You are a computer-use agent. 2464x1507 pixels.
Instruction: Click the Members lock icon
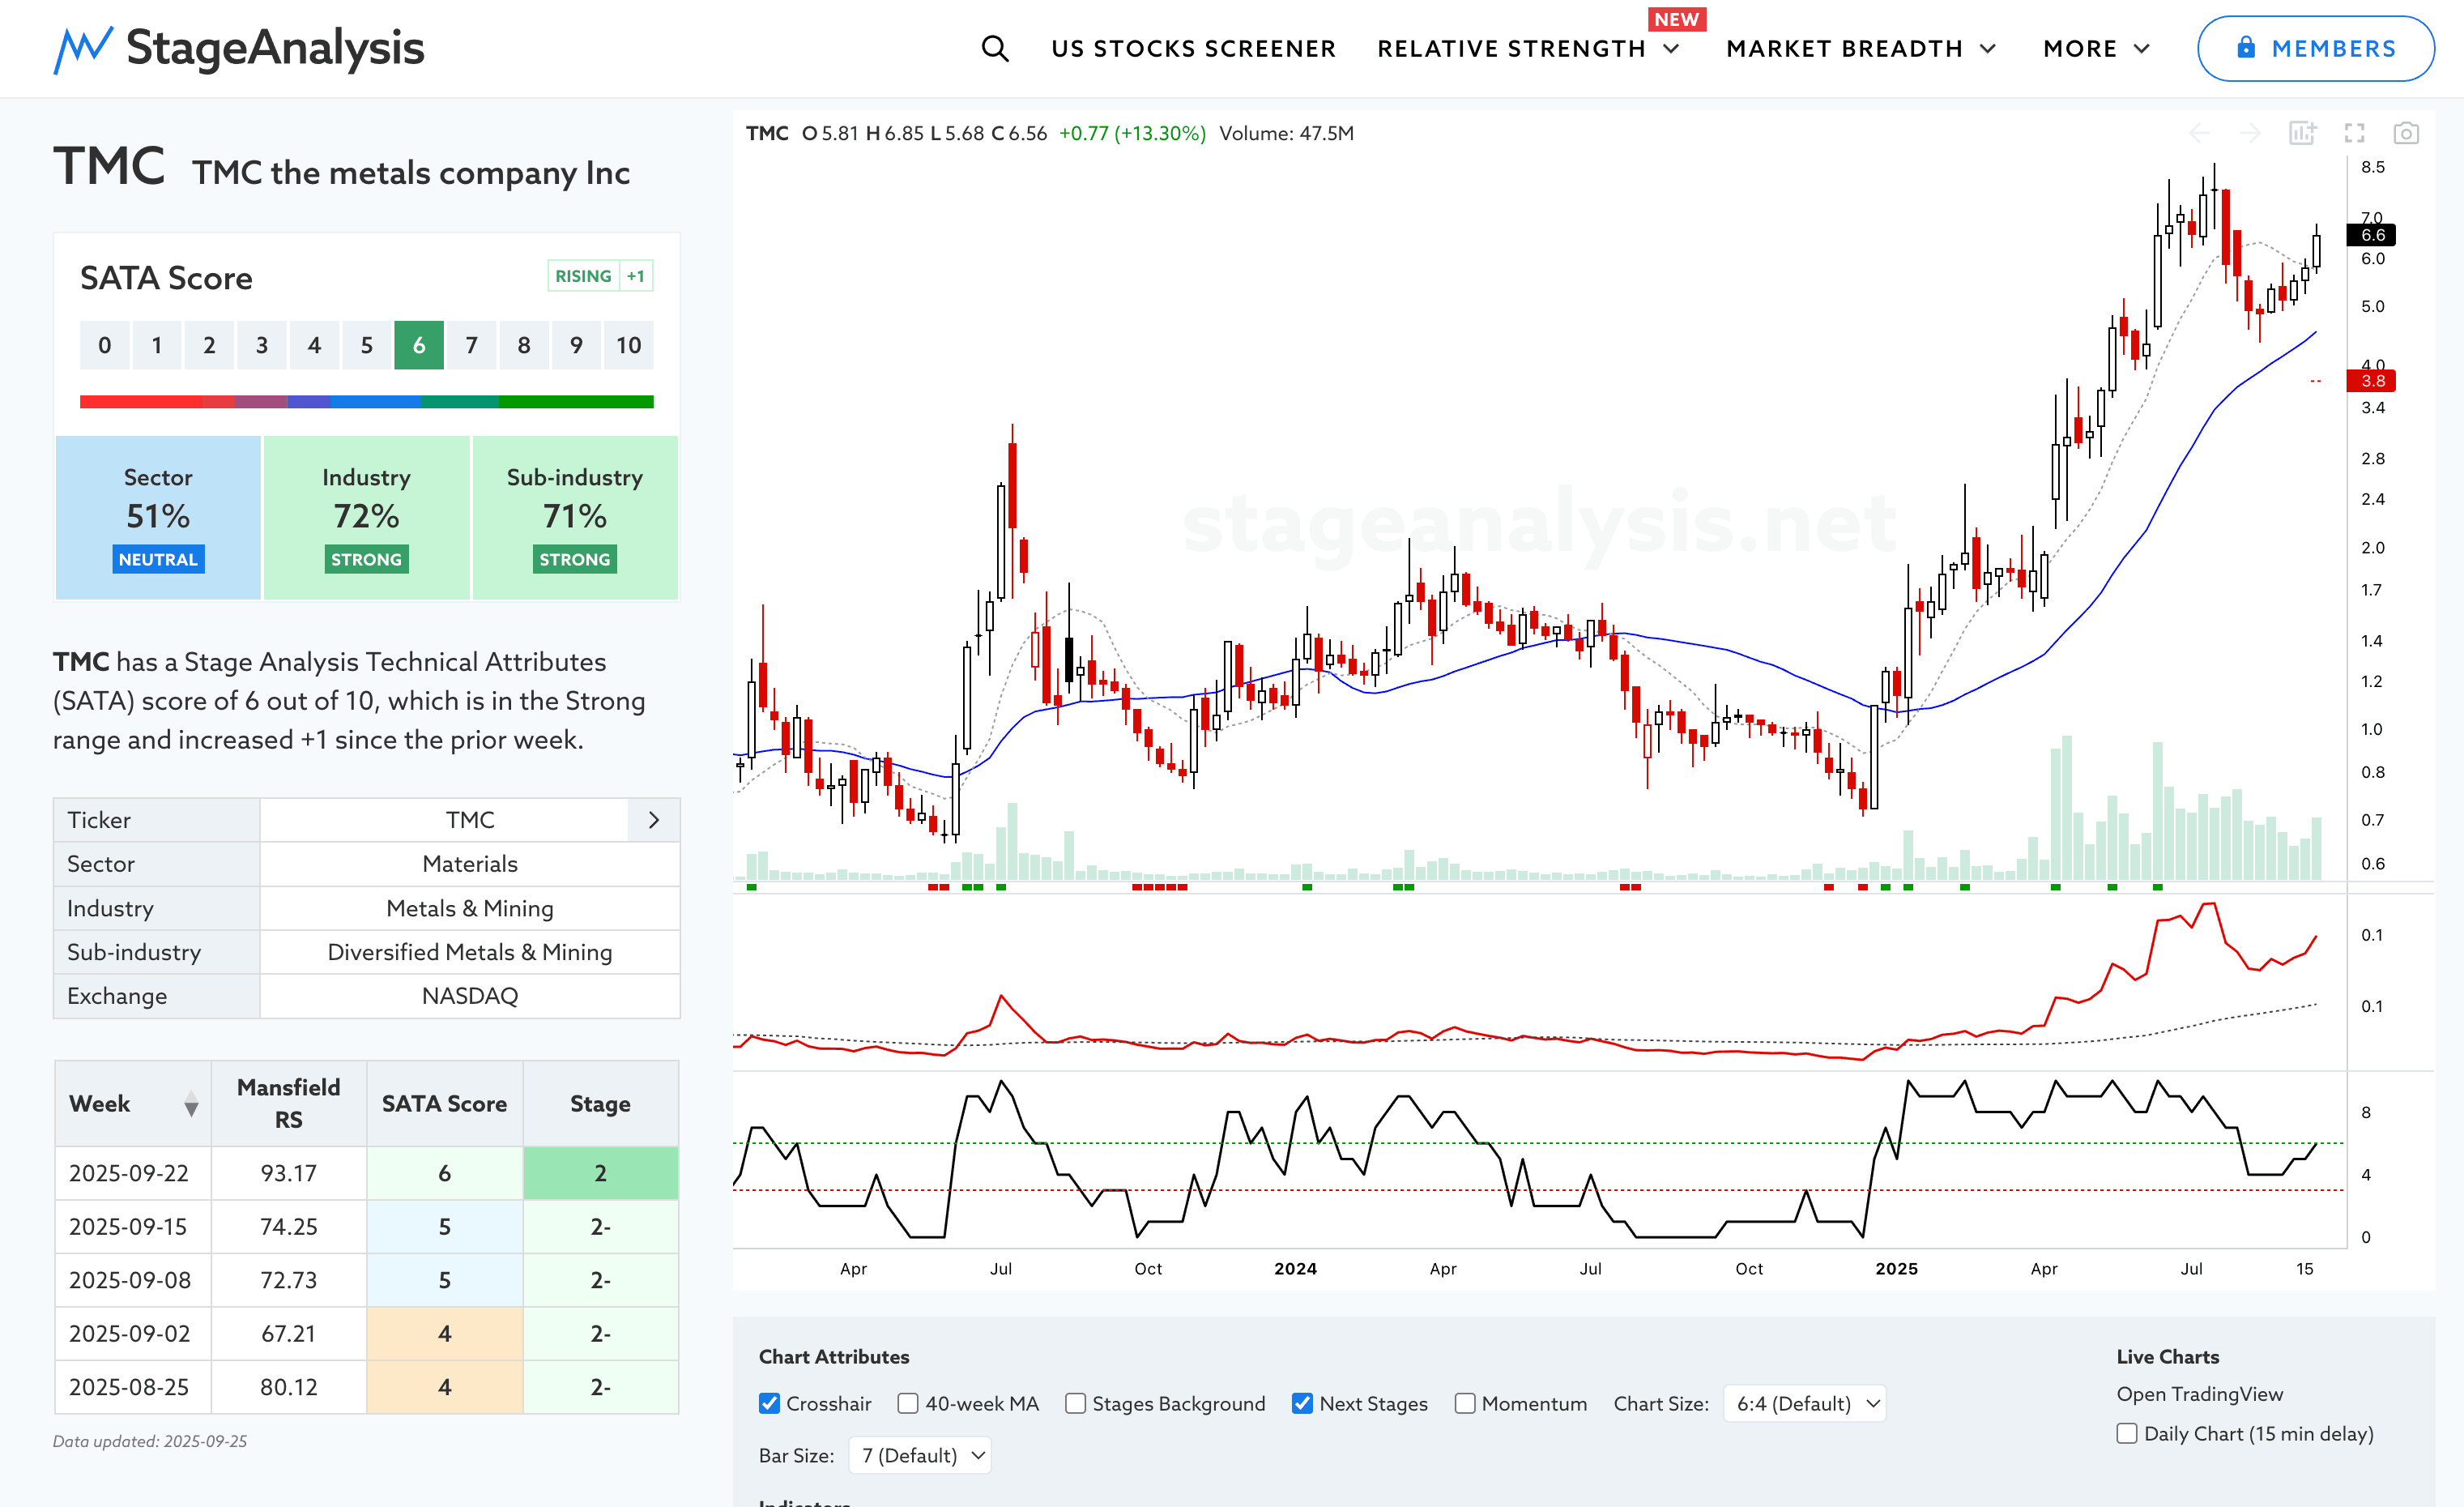pos(2246,47)
